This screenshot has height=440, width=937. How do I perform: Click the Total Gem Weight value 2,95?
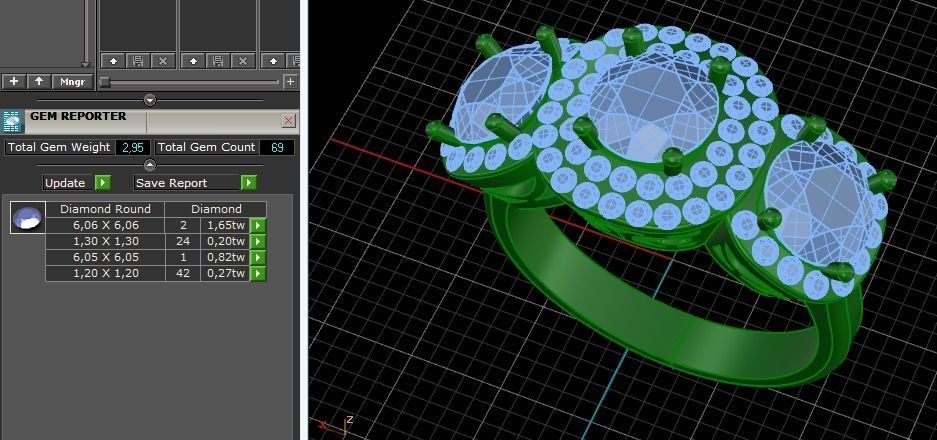pos(133,147)
